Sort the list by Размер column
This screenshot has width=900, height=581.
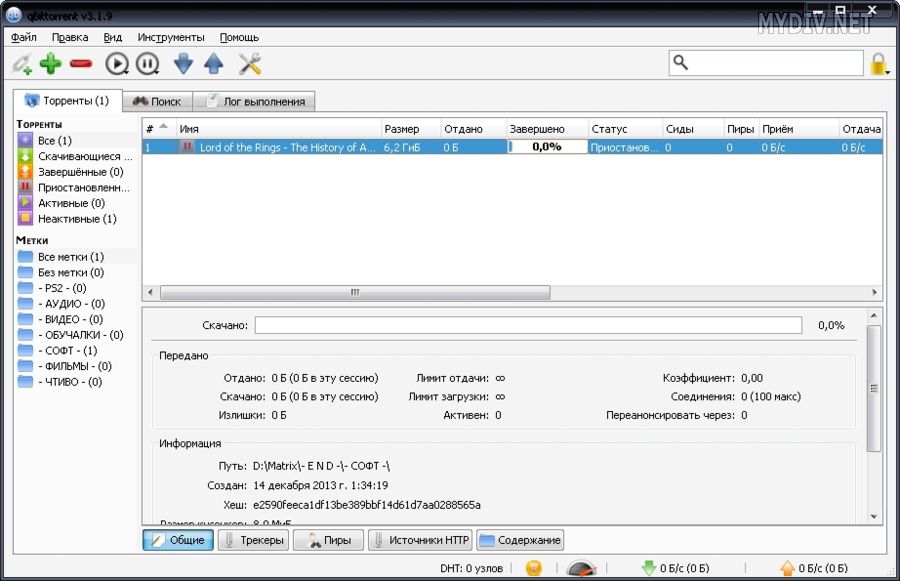pyautogui.click(x=410, y=129)
